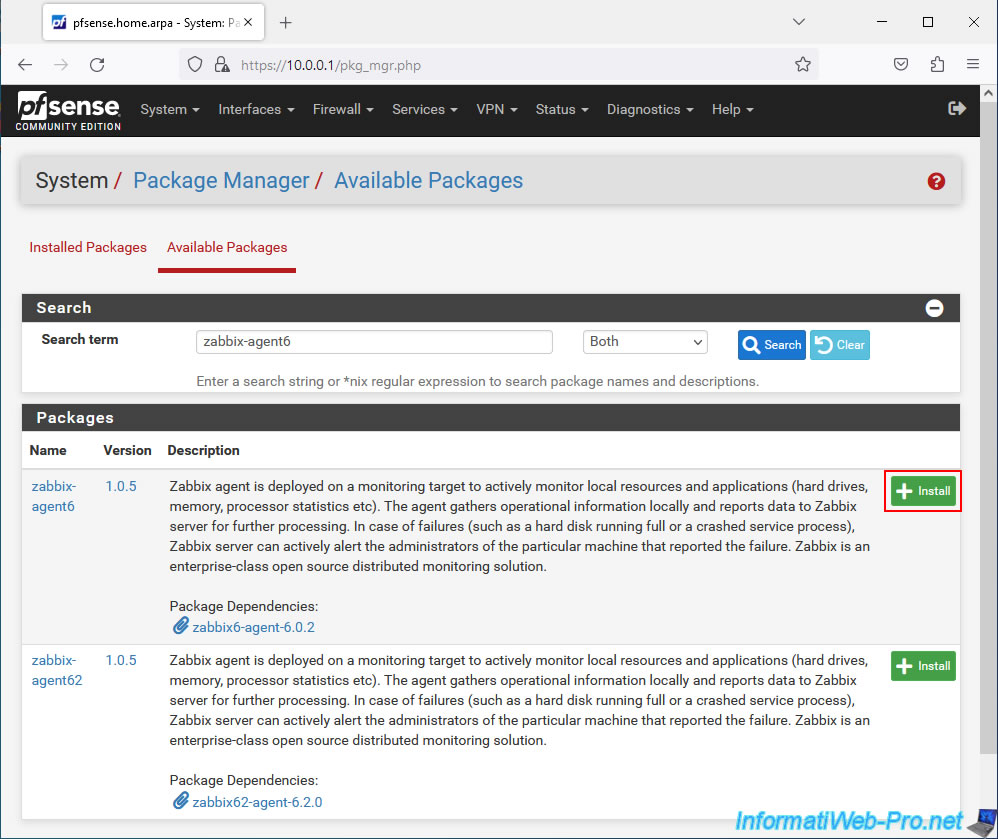Viewport: 998px width, 839px height.
Task: Click the Name column header
Action: tap(48, 451)
